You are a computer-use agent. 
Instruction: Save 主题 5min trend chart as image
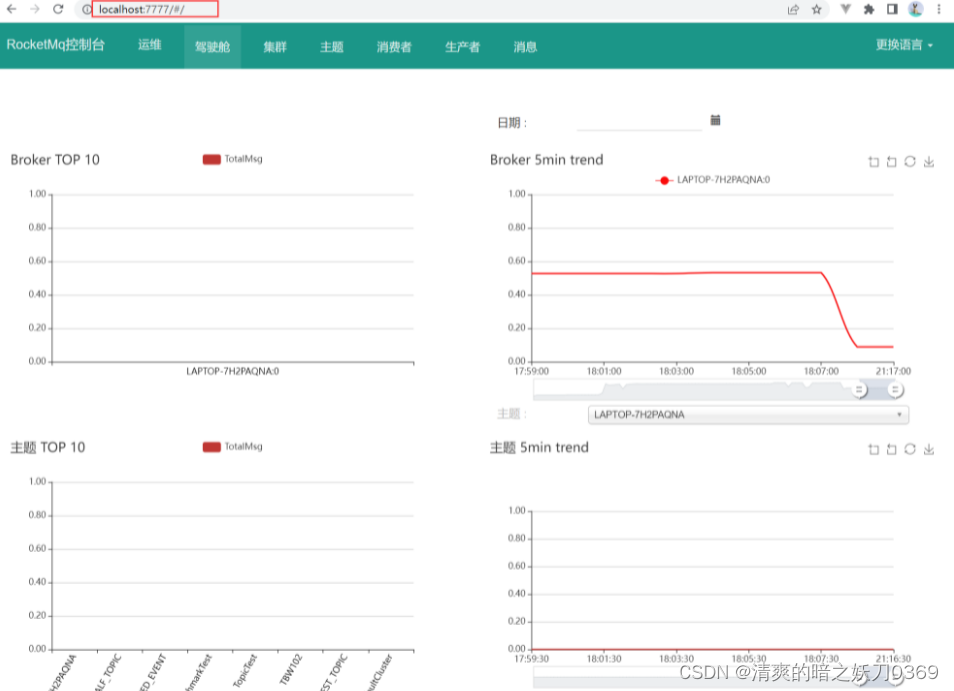(x=928, y=449)
